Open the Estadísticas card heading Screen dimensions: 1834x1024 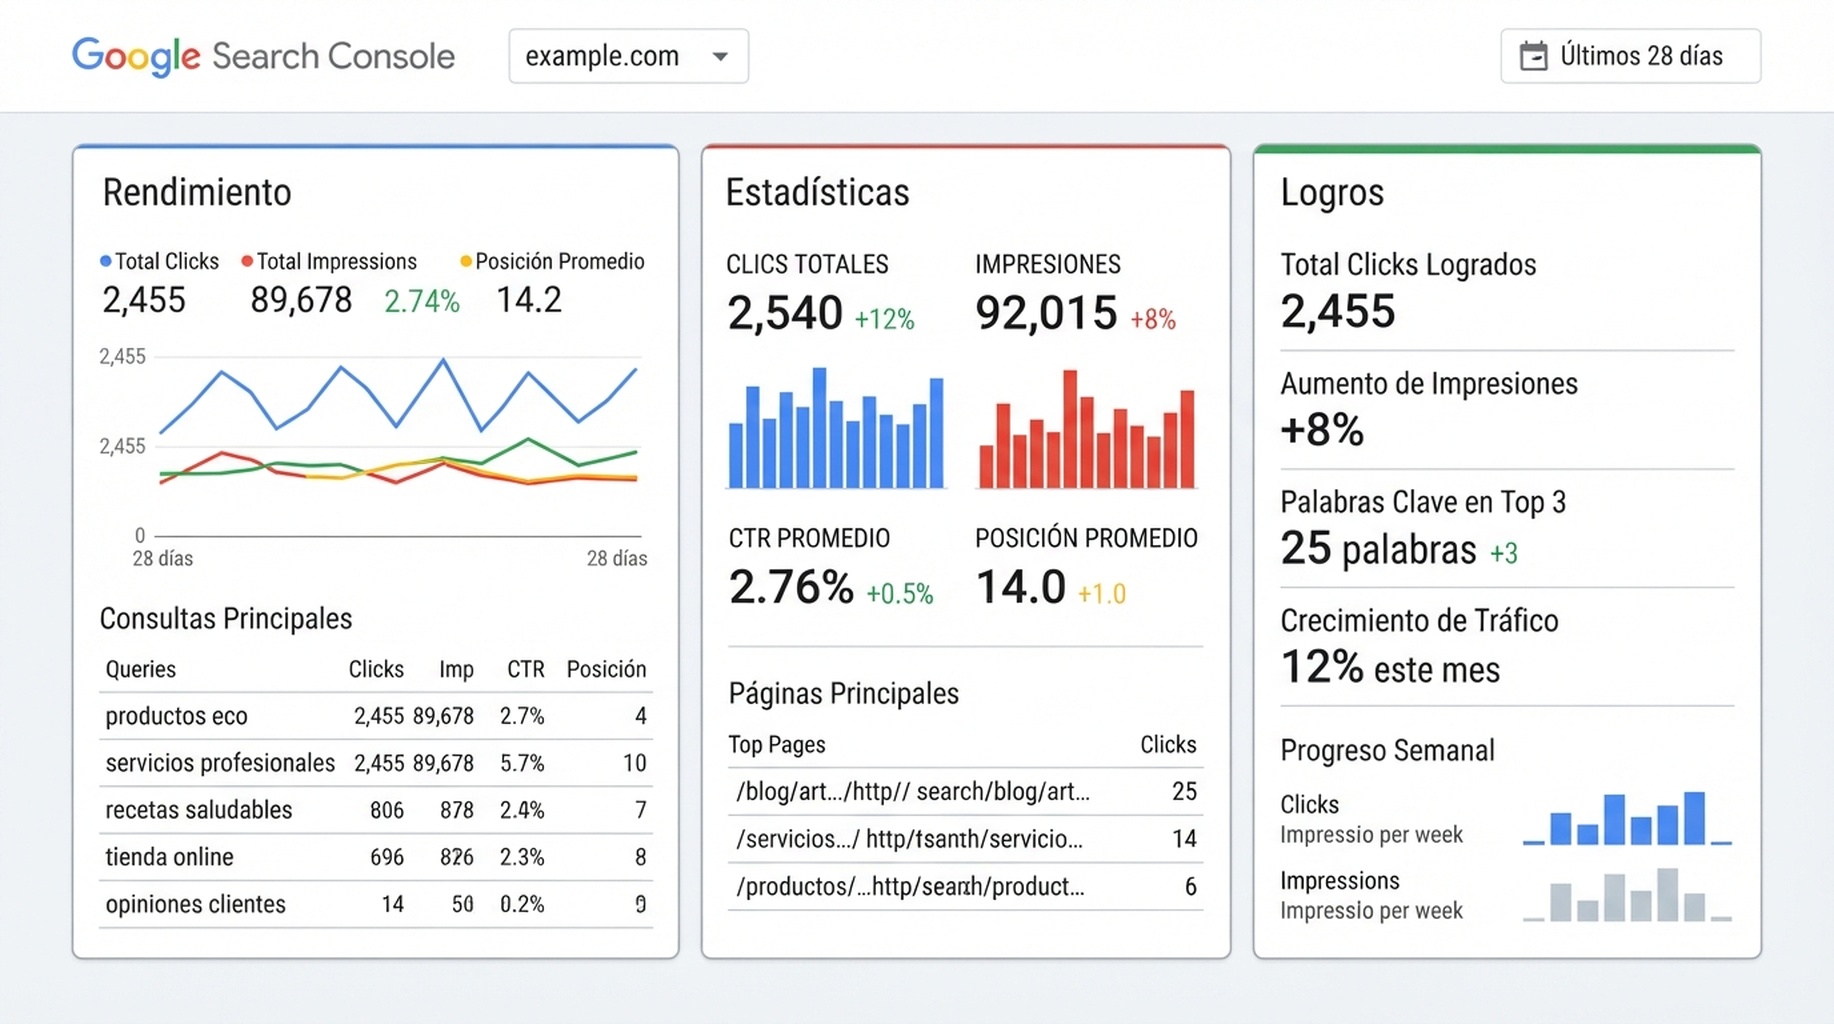click(817, 192)
